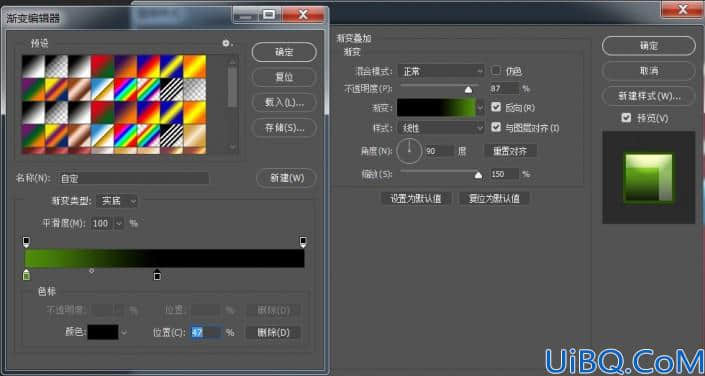
Task: Click the 角度 value field showing 90
Action: click(x=439, y=151)
